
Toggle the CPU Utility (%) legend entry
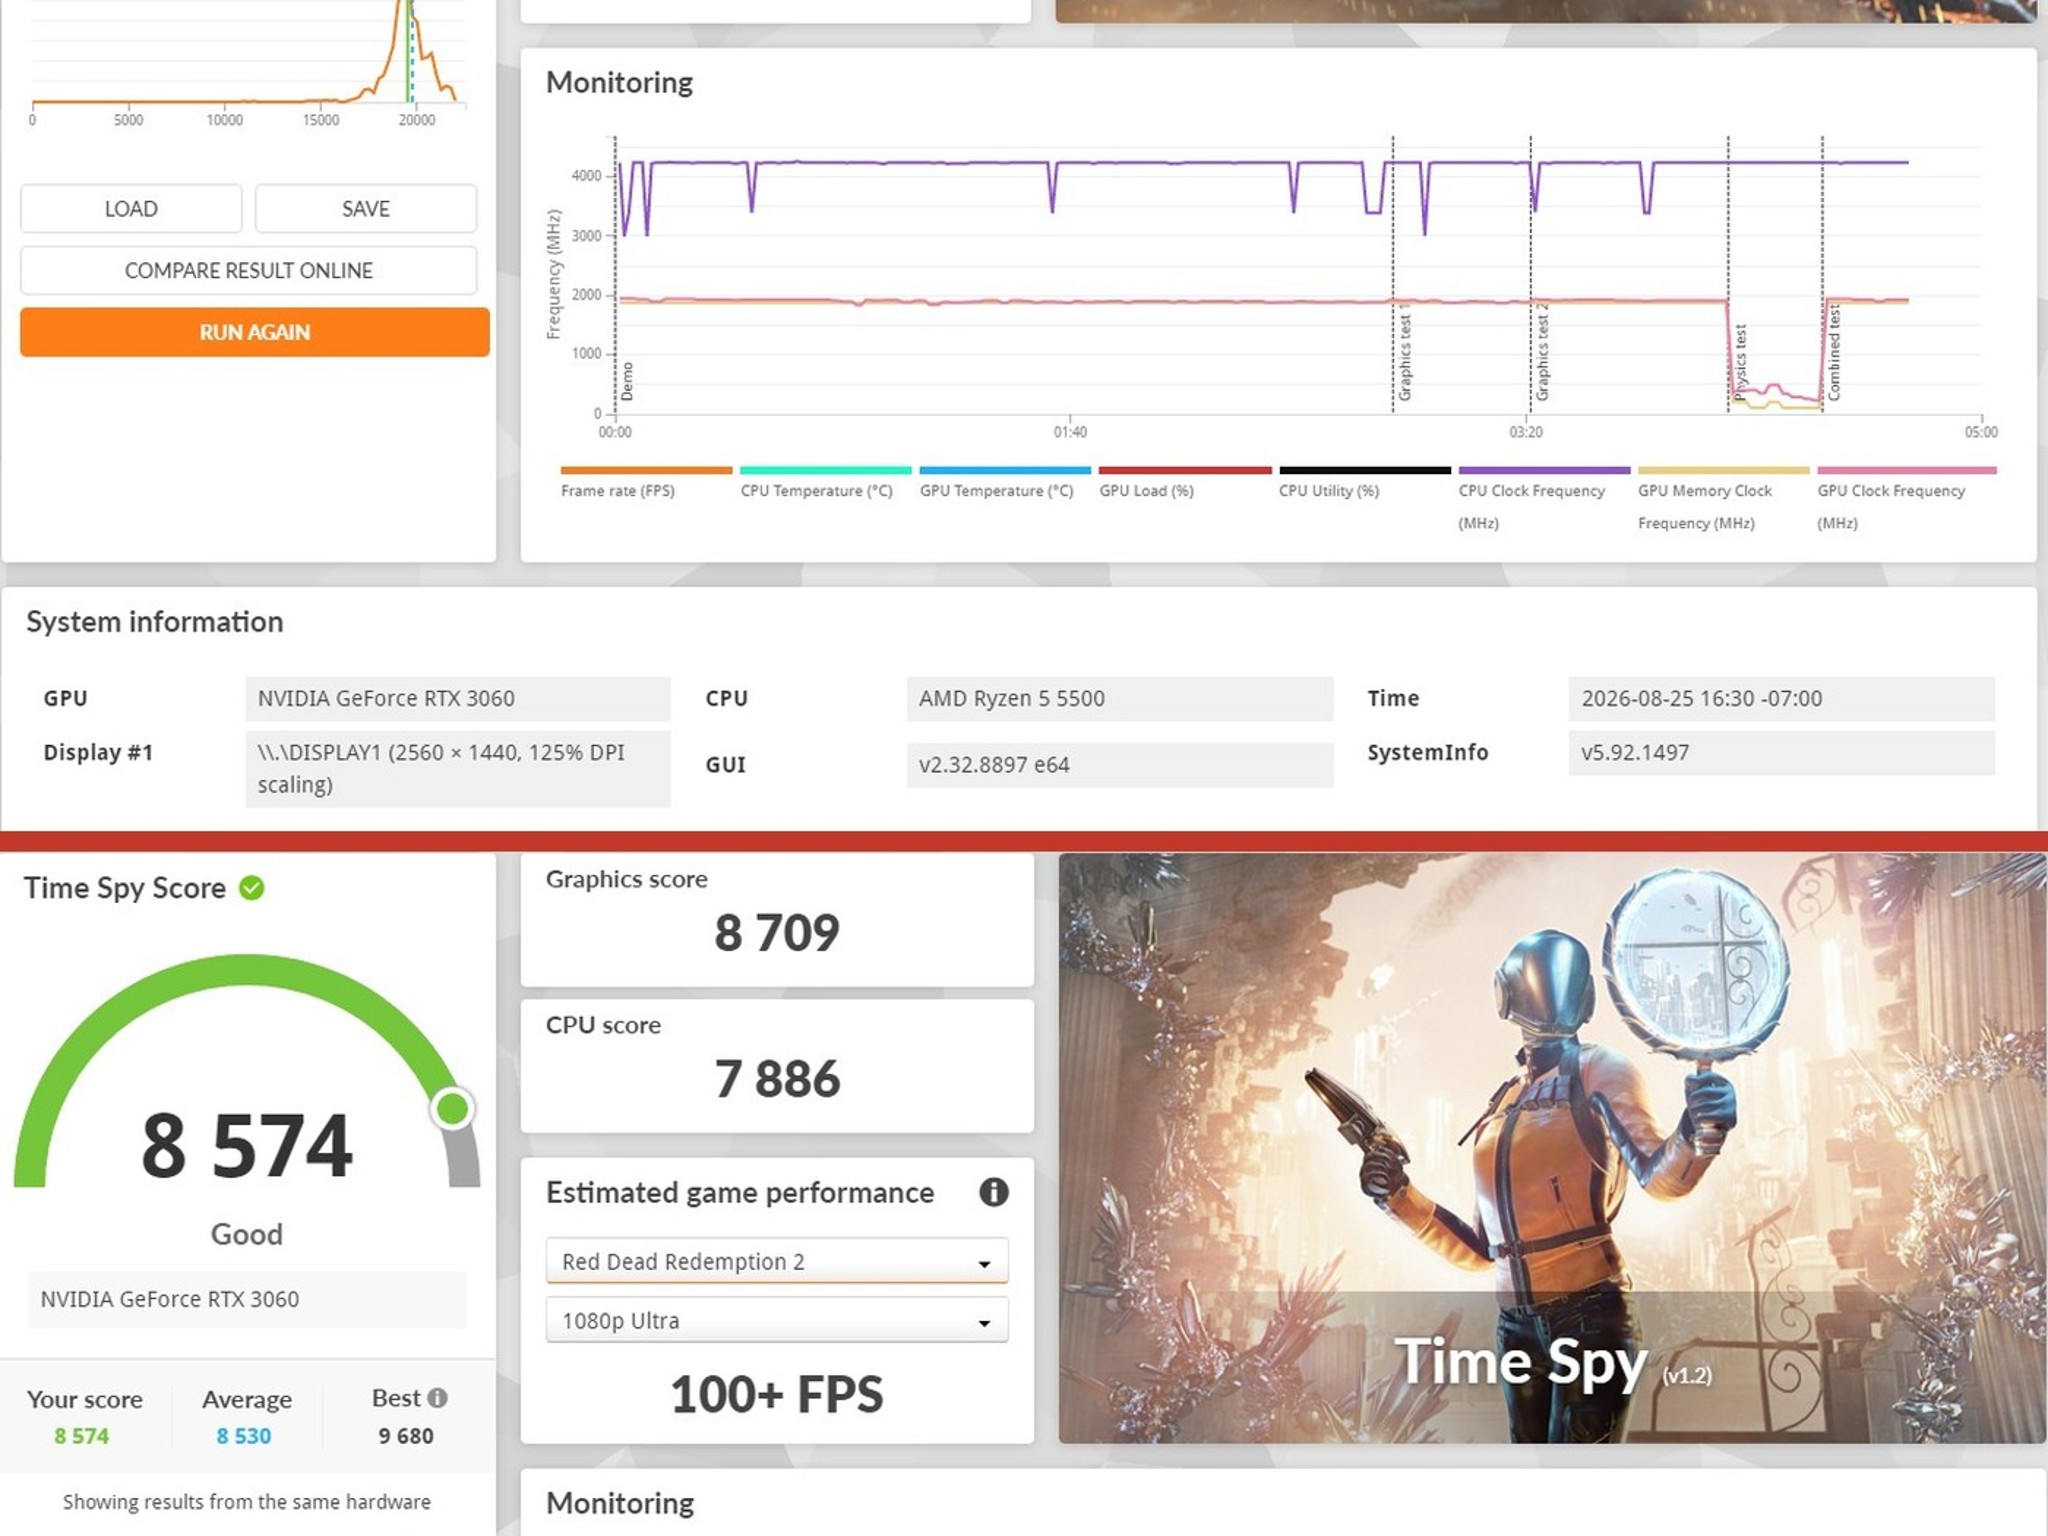pos(1364,481)
